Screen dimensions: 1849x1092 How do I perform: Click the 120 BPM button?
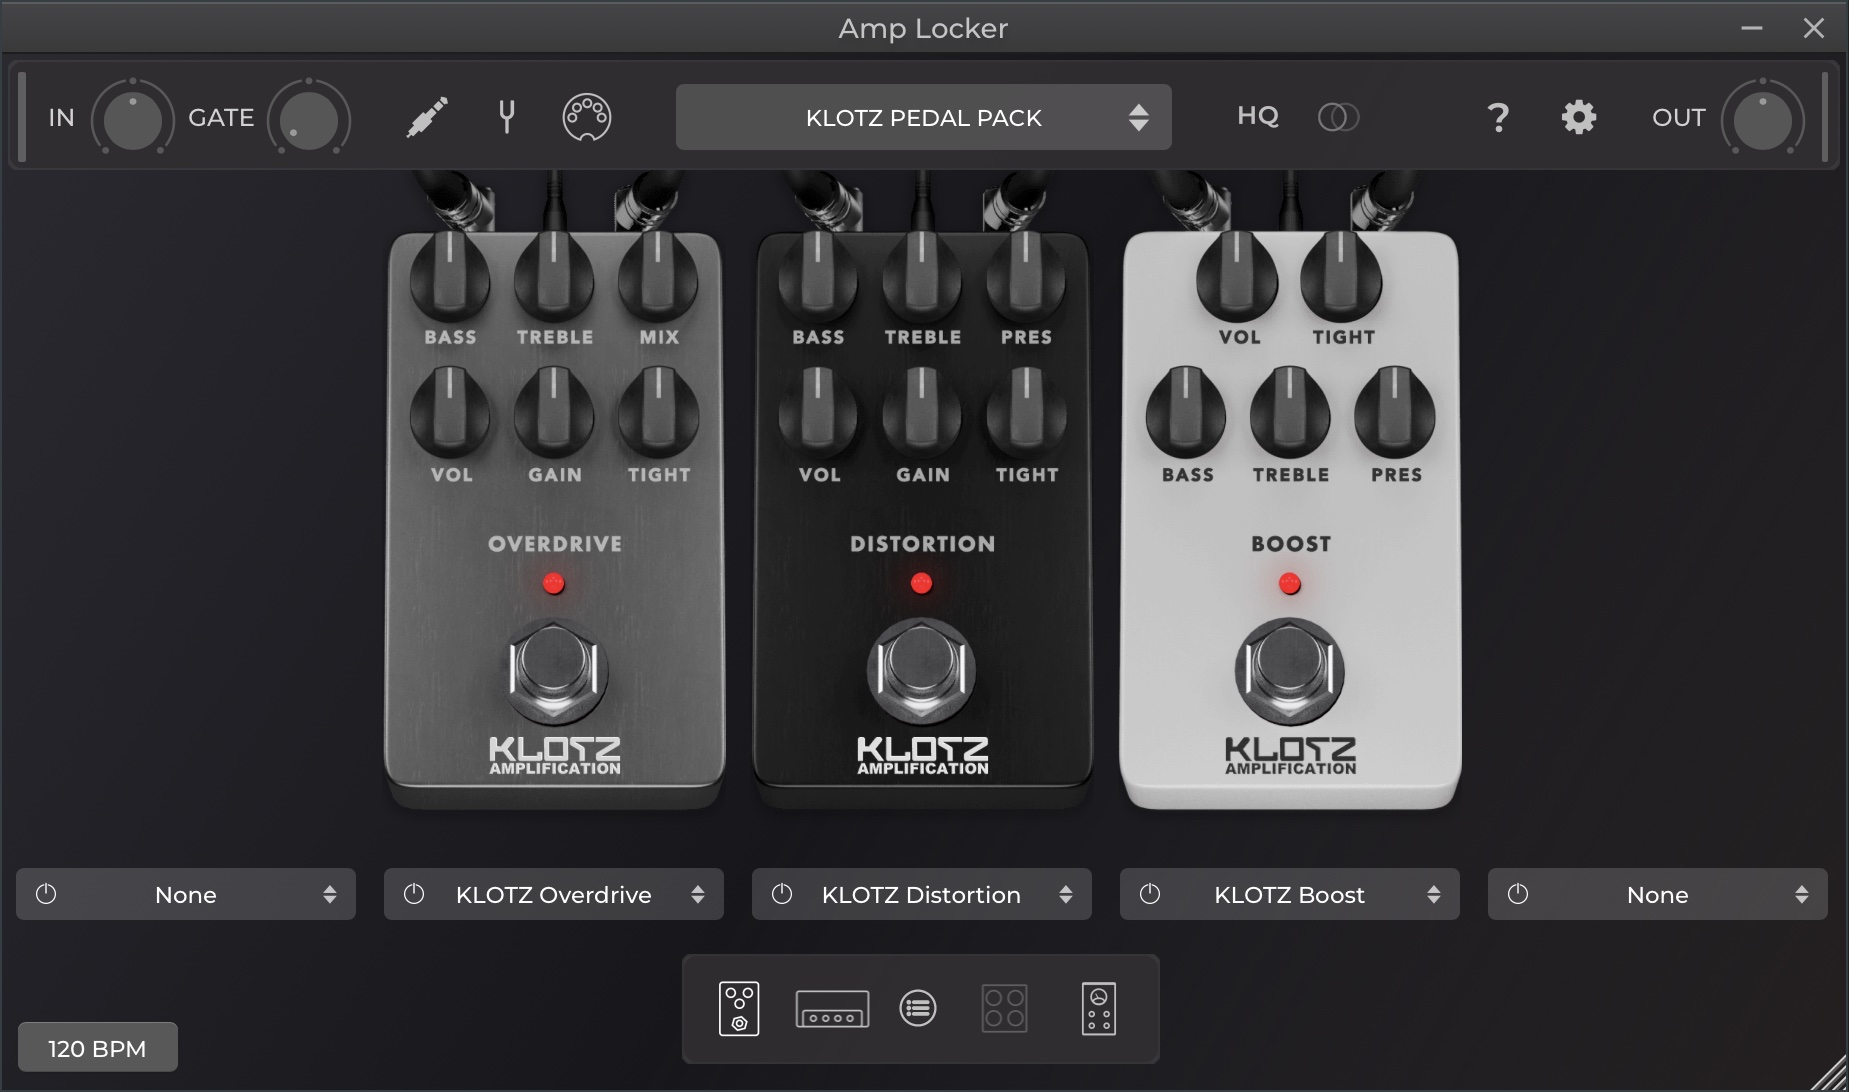[x=97, y=1047]
